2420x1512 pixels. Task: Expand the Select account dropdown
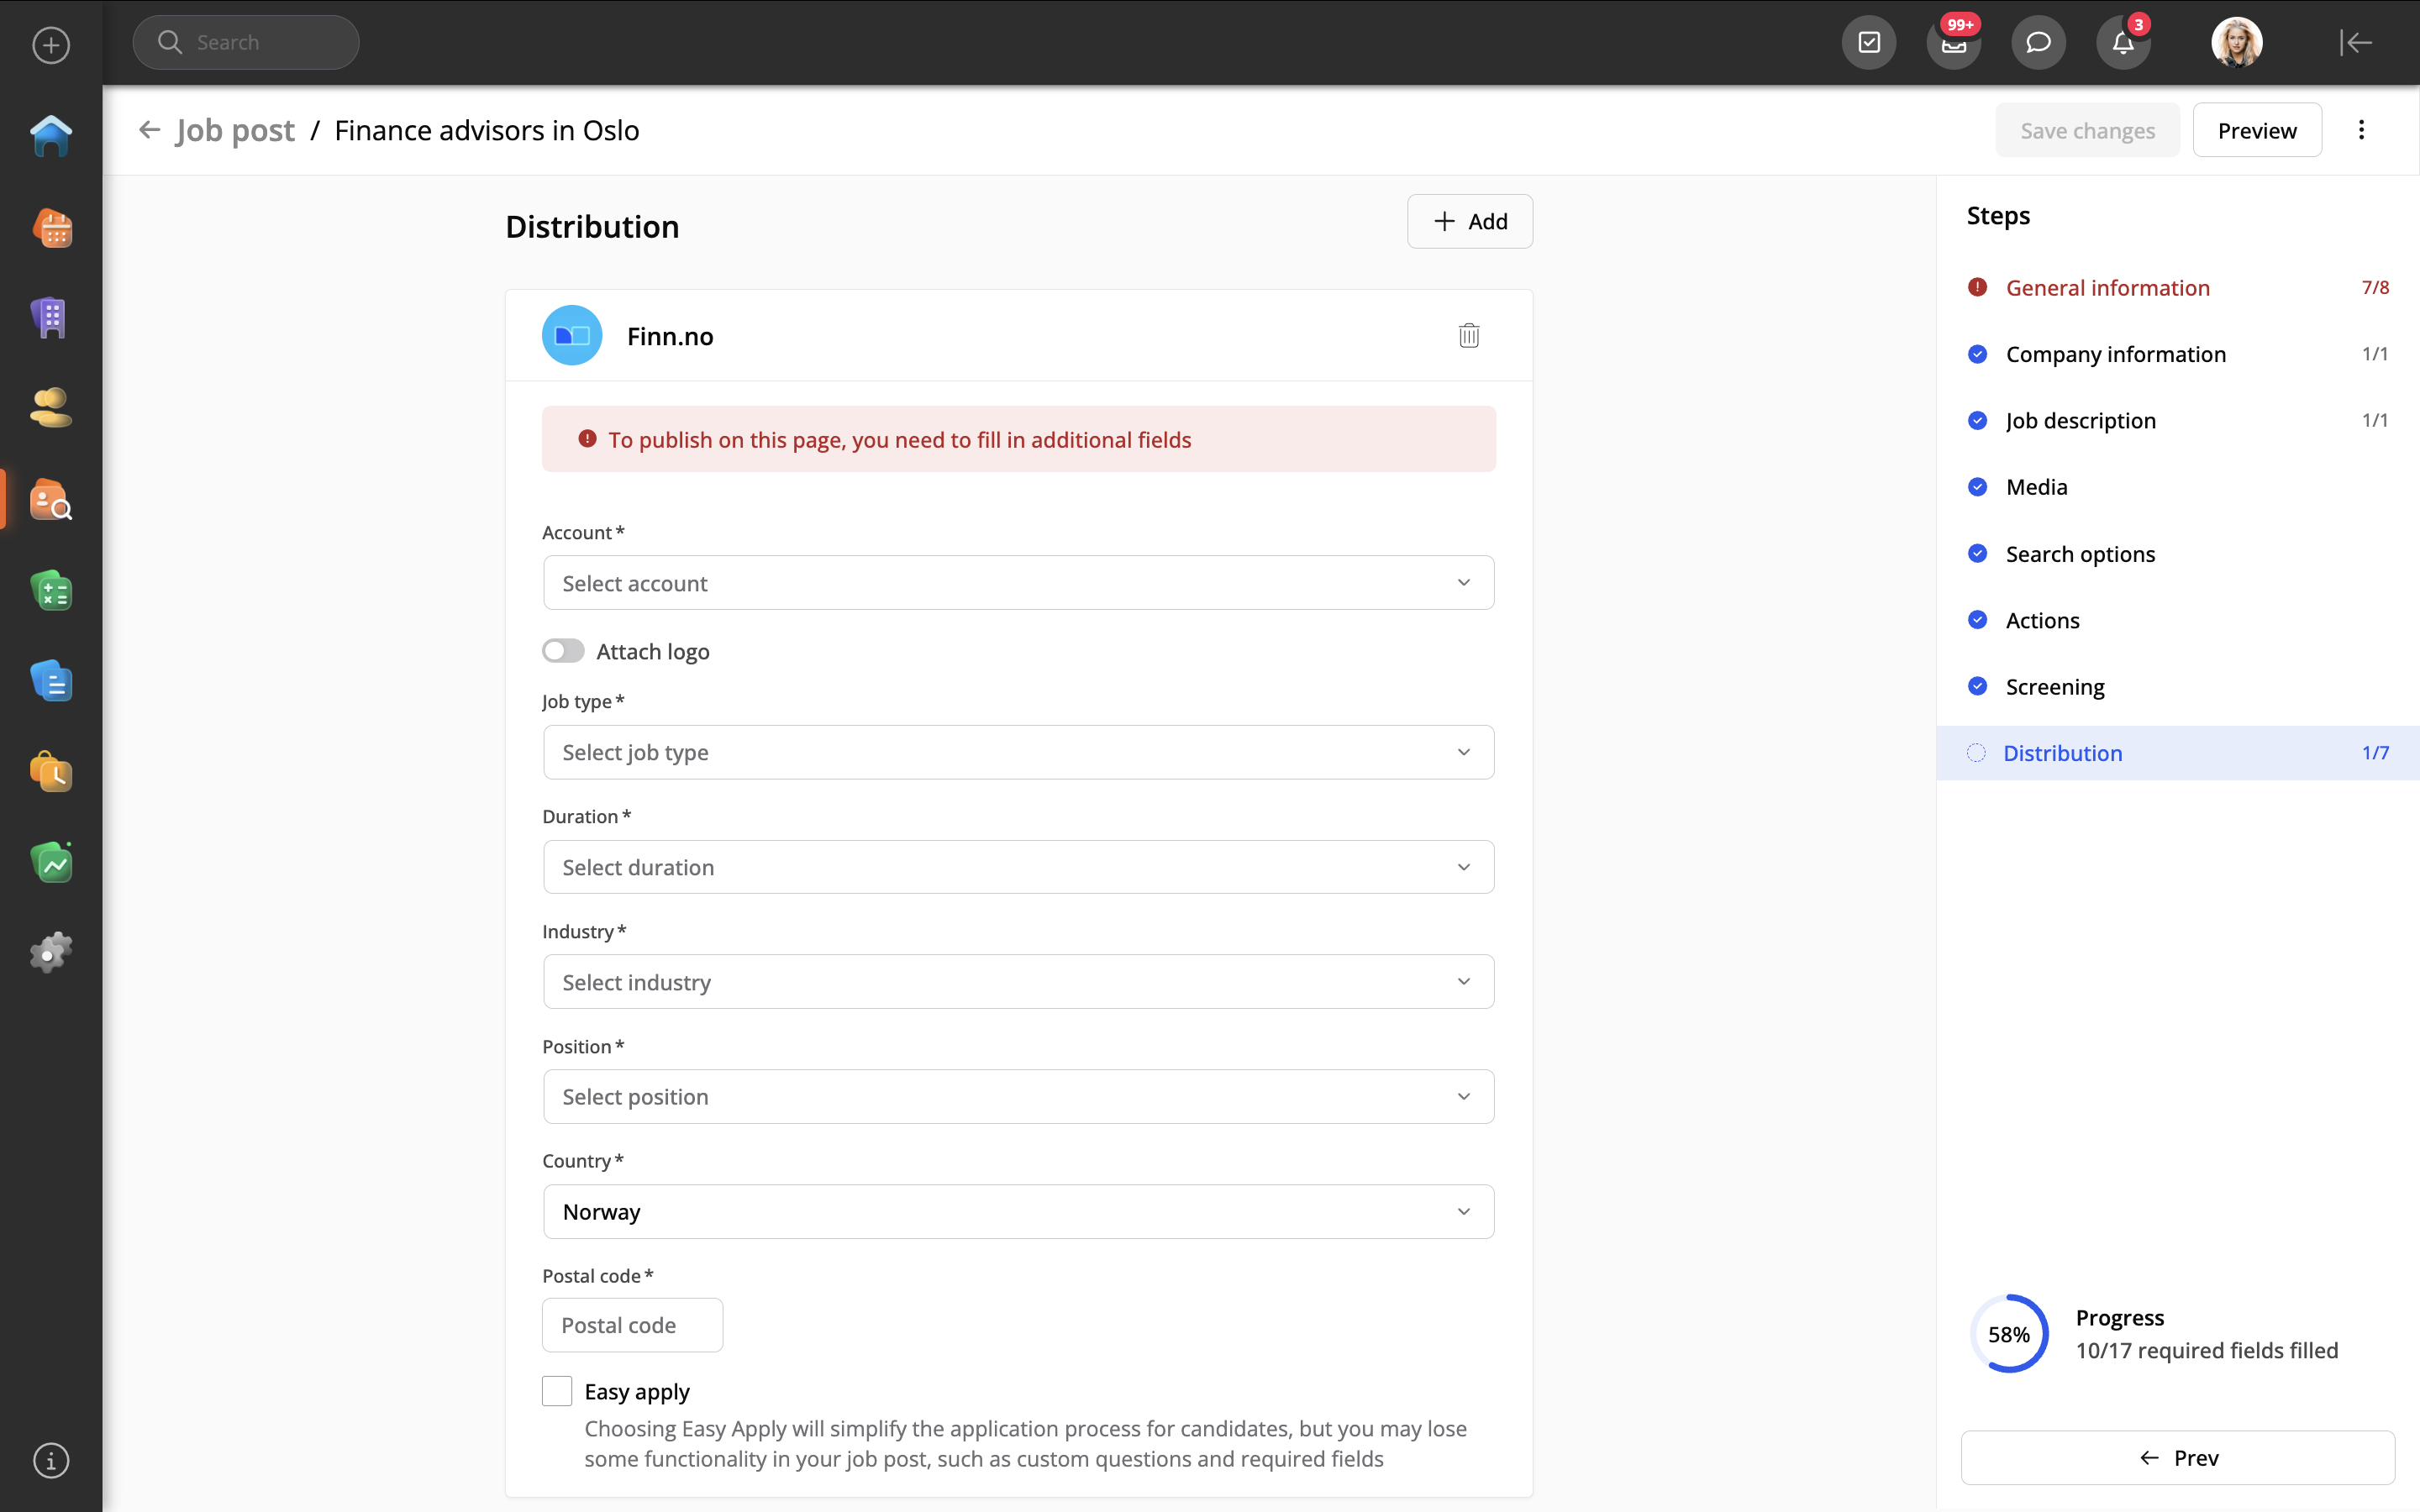coord(1018,583)
